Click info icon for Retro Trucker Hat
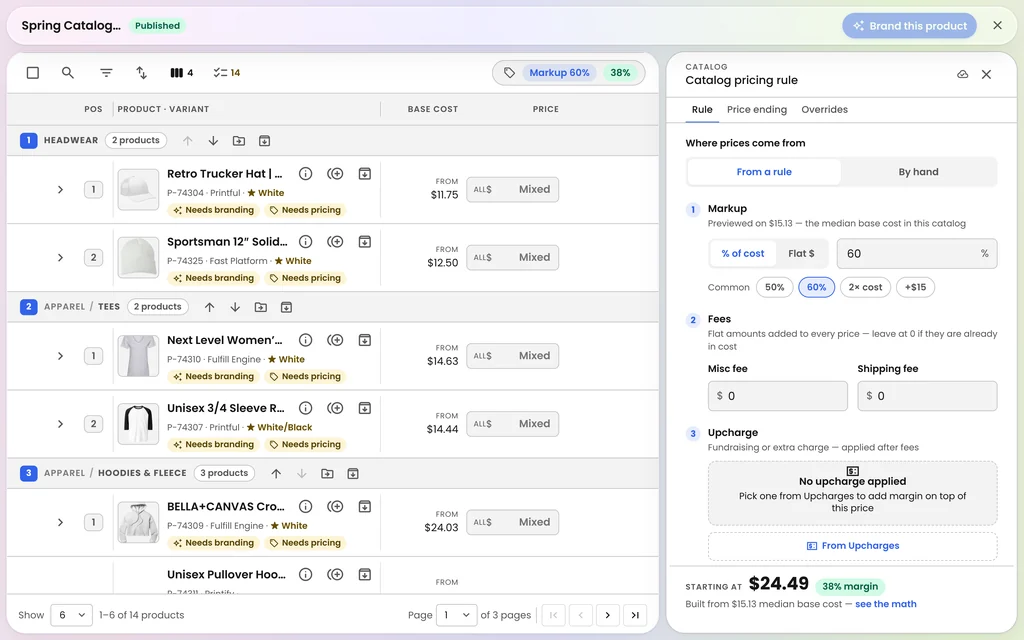This screenshot has height=640, width=1024. tap(305, 174)
